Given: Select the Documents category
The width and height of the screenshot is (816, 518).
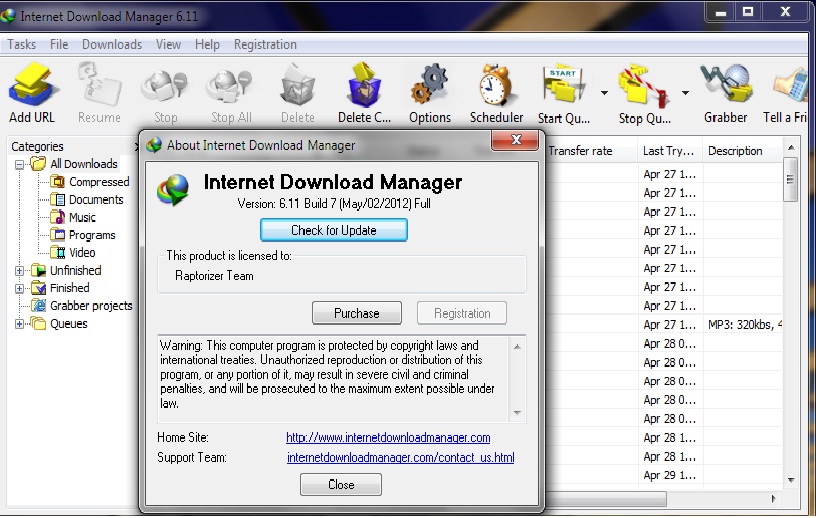Looking at the screenshot, I should coord(96,199).
